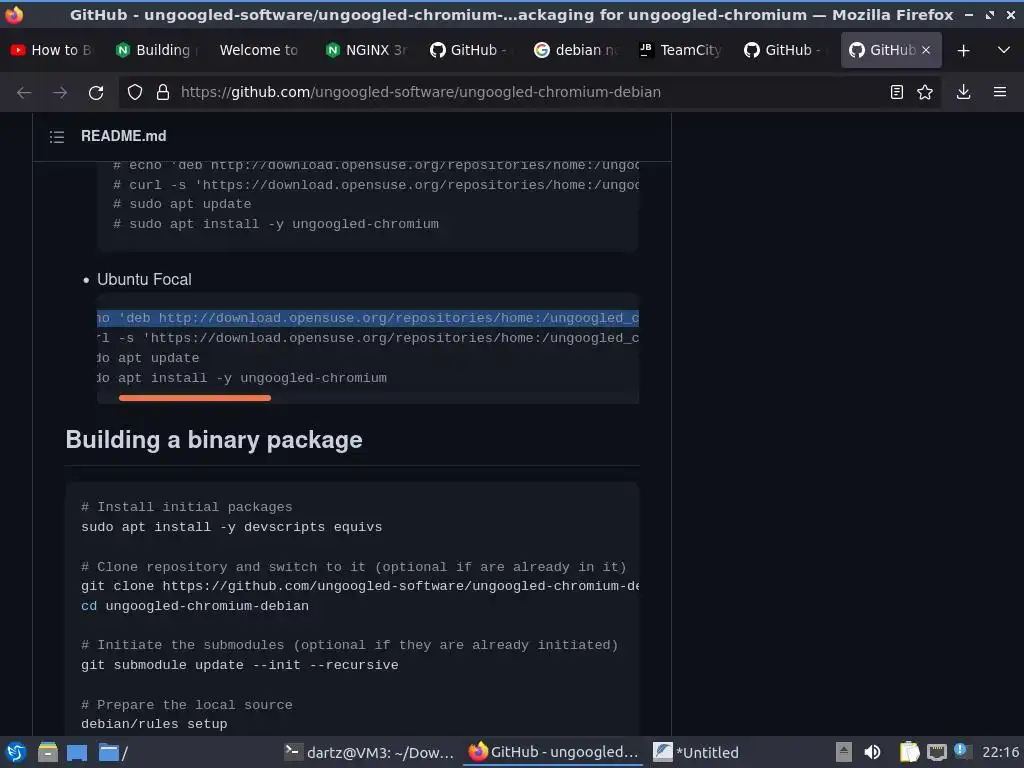This screenshot has width=1024, height=768.
Task: Toggle reader view icon
Action: [x=897, y=92]
